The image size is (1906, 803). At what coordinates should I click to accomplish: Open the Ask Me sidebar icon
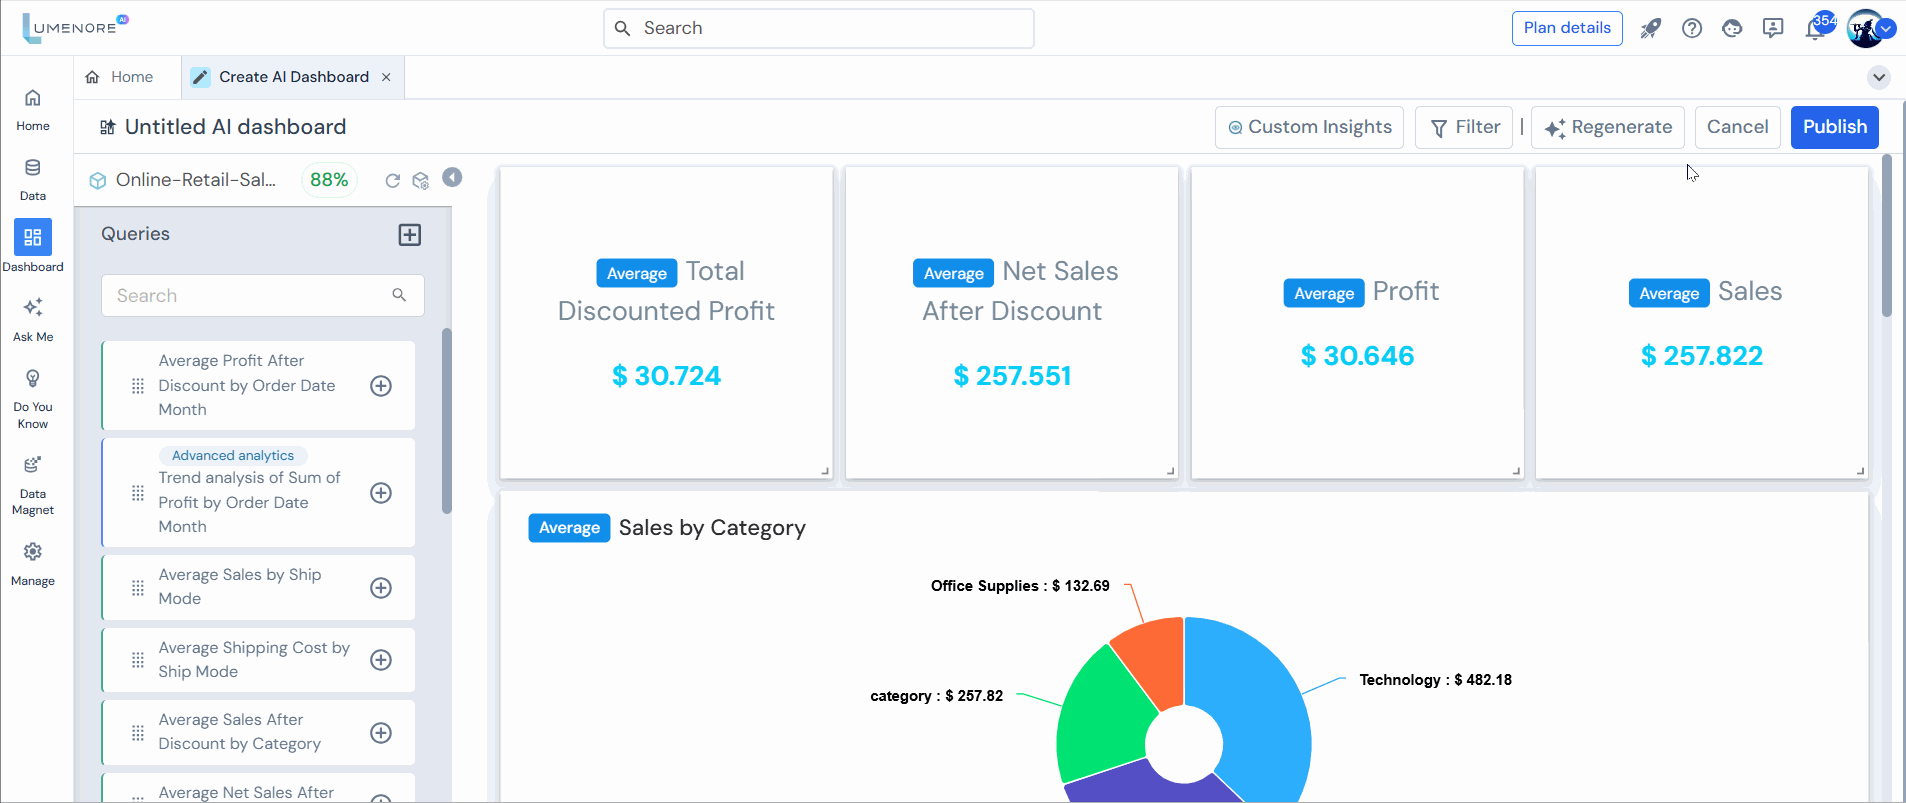pos(33,308)
